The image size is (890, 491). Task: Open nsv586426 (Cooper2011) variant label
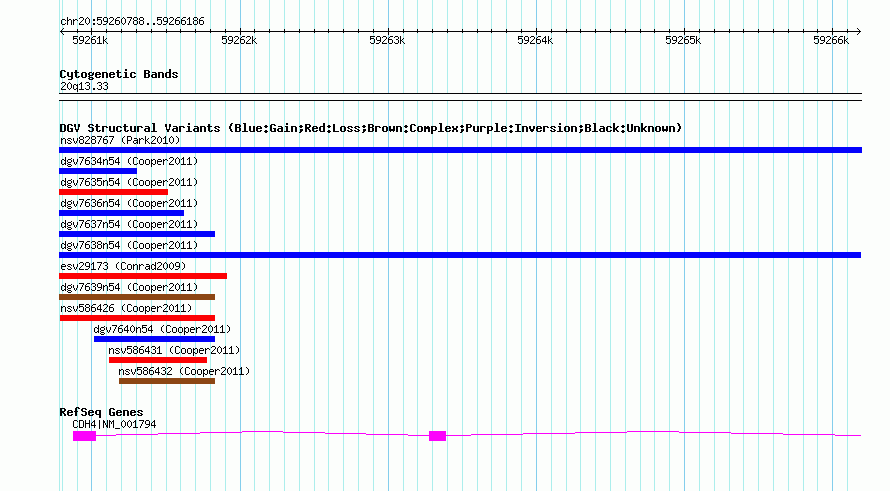126,308
